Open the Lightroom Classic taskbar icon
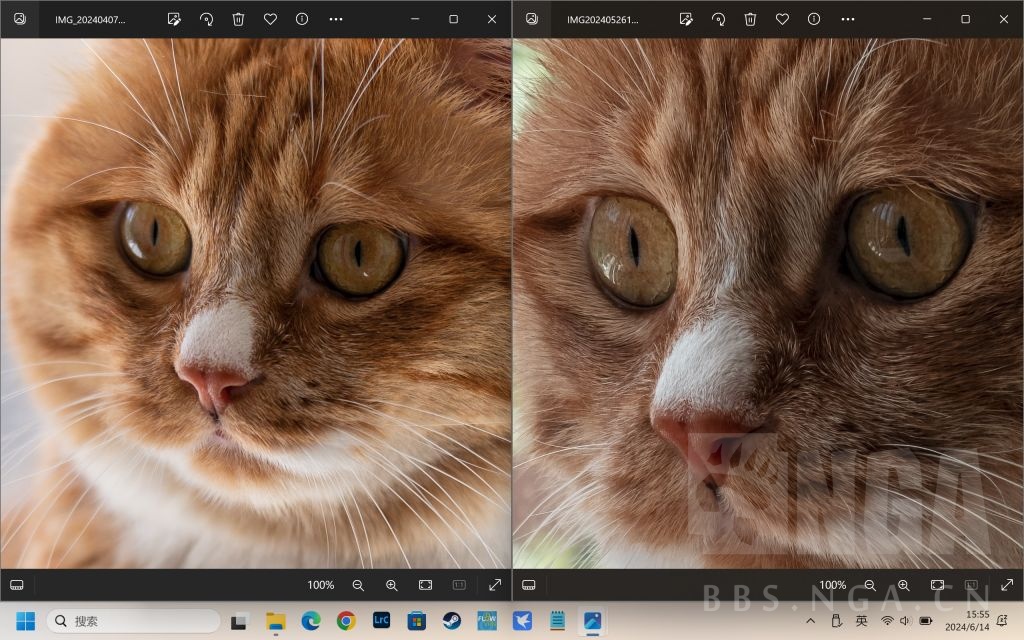The width and height of the screenshot is (1024, 640). pyautogui.click(x=381, y=621)
